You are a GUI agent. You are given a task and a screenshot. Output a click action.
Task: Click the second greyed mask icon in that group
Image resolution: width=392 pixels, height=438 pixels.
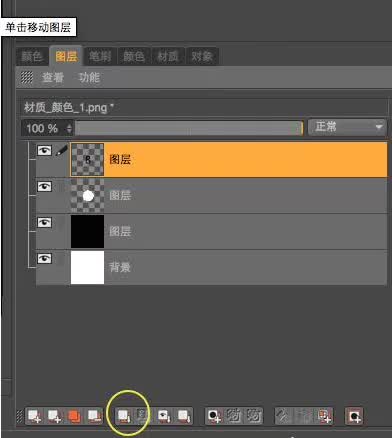254,416
